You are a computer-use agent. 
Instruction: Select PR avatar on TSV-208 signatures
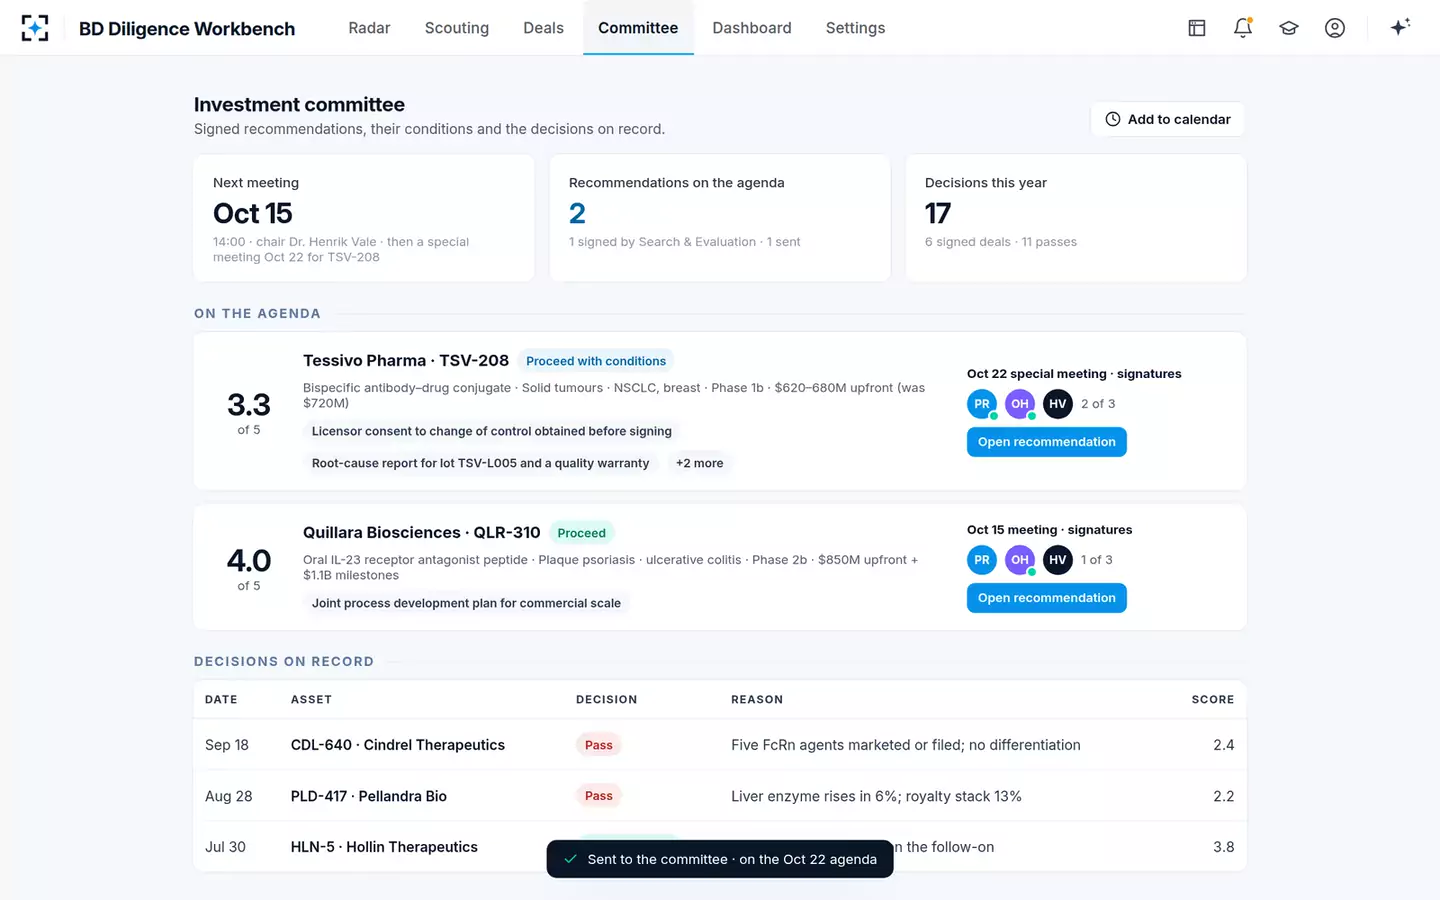[982, 404]
